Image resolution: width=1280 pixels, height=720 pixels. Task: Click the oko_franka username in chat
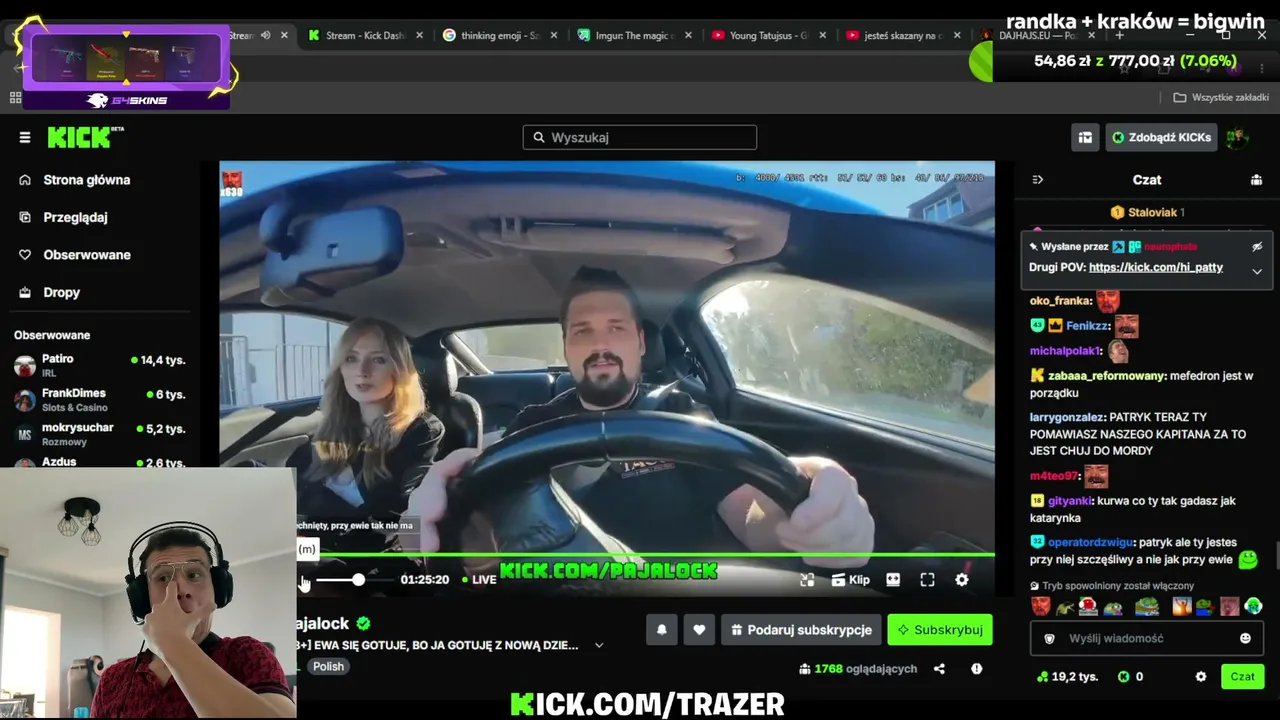pos(1061,301)
